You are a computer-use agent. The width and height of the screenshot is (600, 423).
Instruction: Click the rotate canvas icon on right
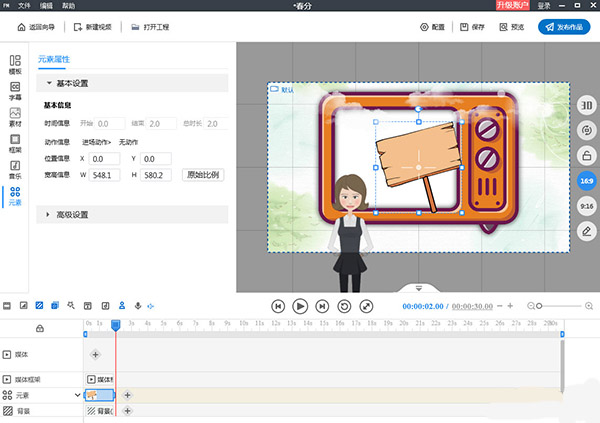[x=587, y=130]
